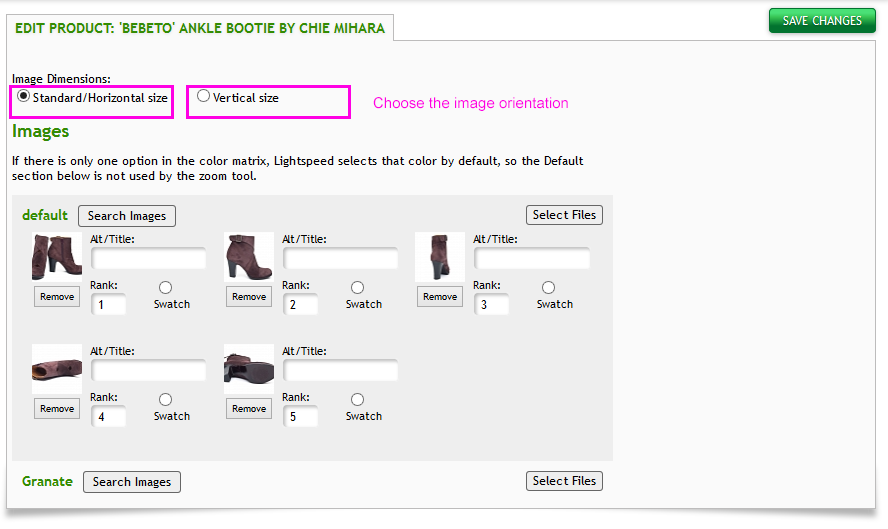Click the second boot thumbnail image
Screen dimensions: 888x529
(249, 256)
